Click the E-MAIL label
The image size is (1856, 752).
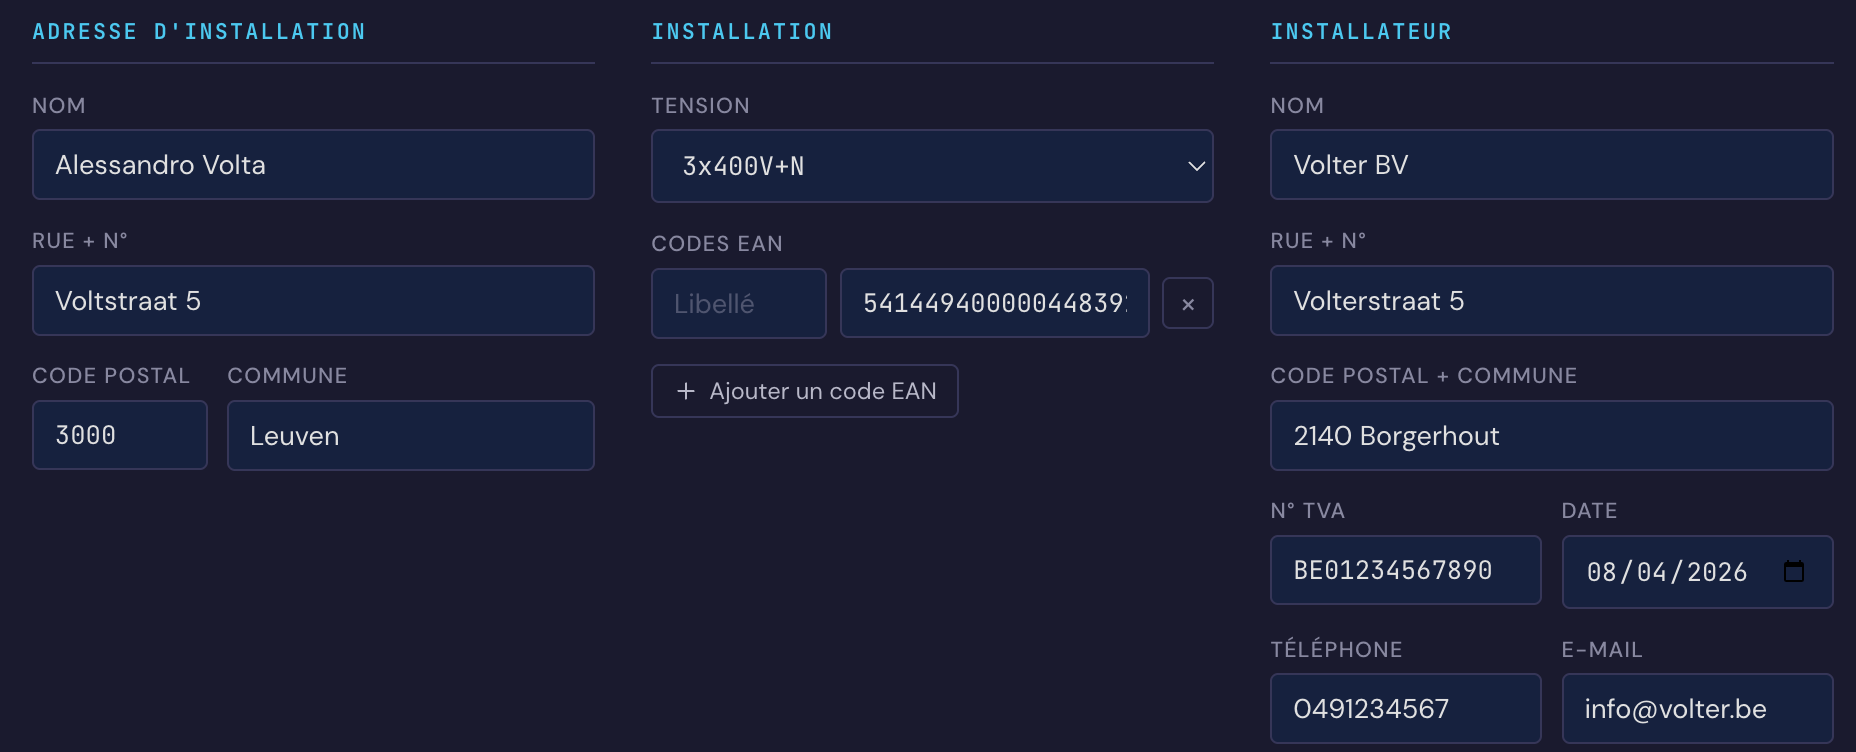pos(1602,650)
